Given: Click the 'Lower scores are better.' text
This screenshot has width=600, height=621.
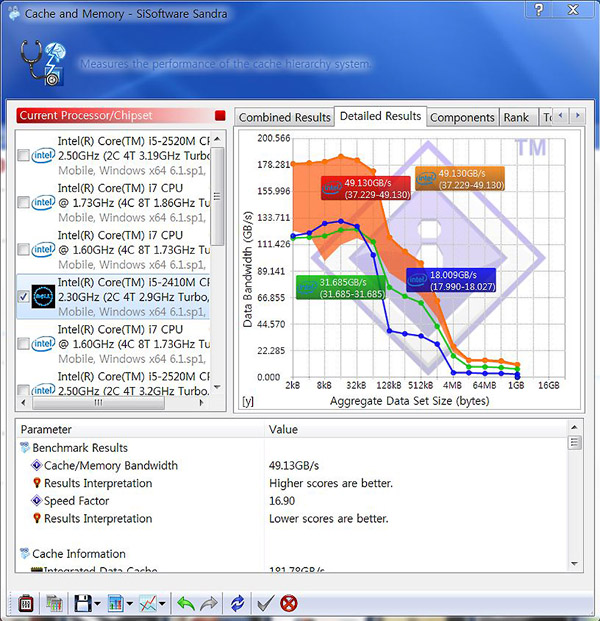Looking at the screenshot, I should (x=329, y=519).
